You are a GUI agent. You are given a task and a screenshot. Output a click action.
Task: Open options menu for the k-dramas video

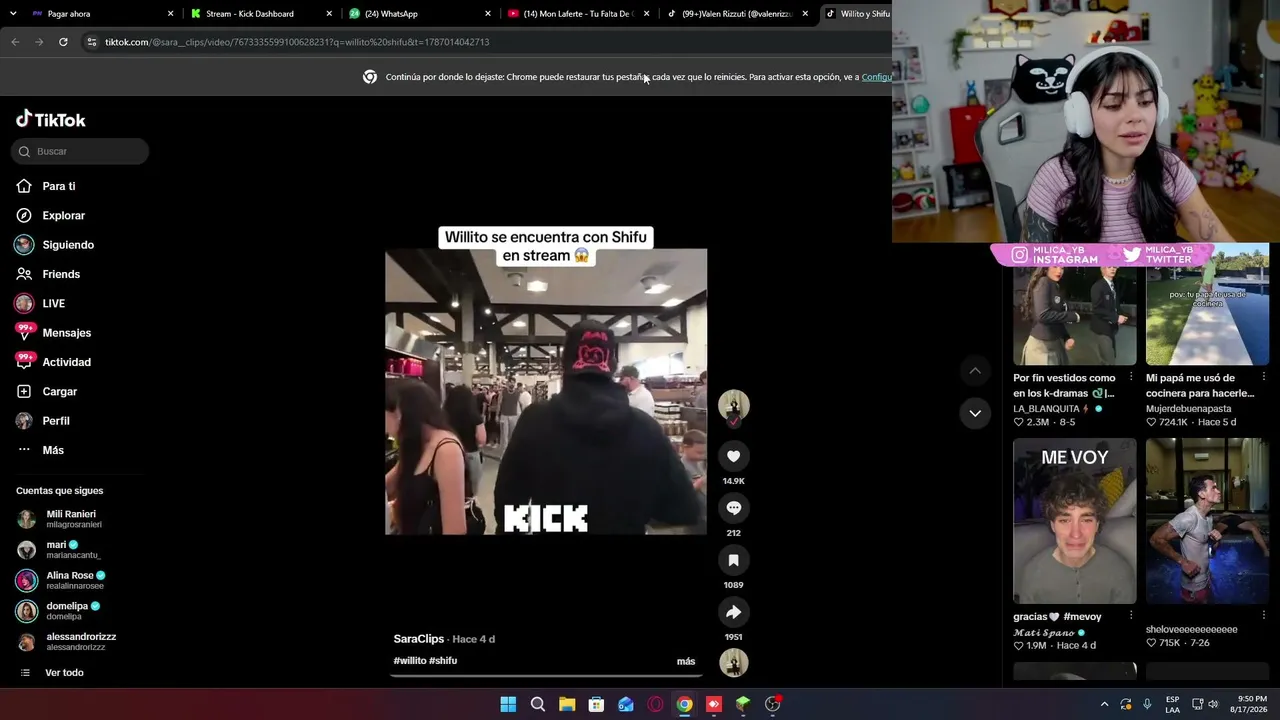1131,378
